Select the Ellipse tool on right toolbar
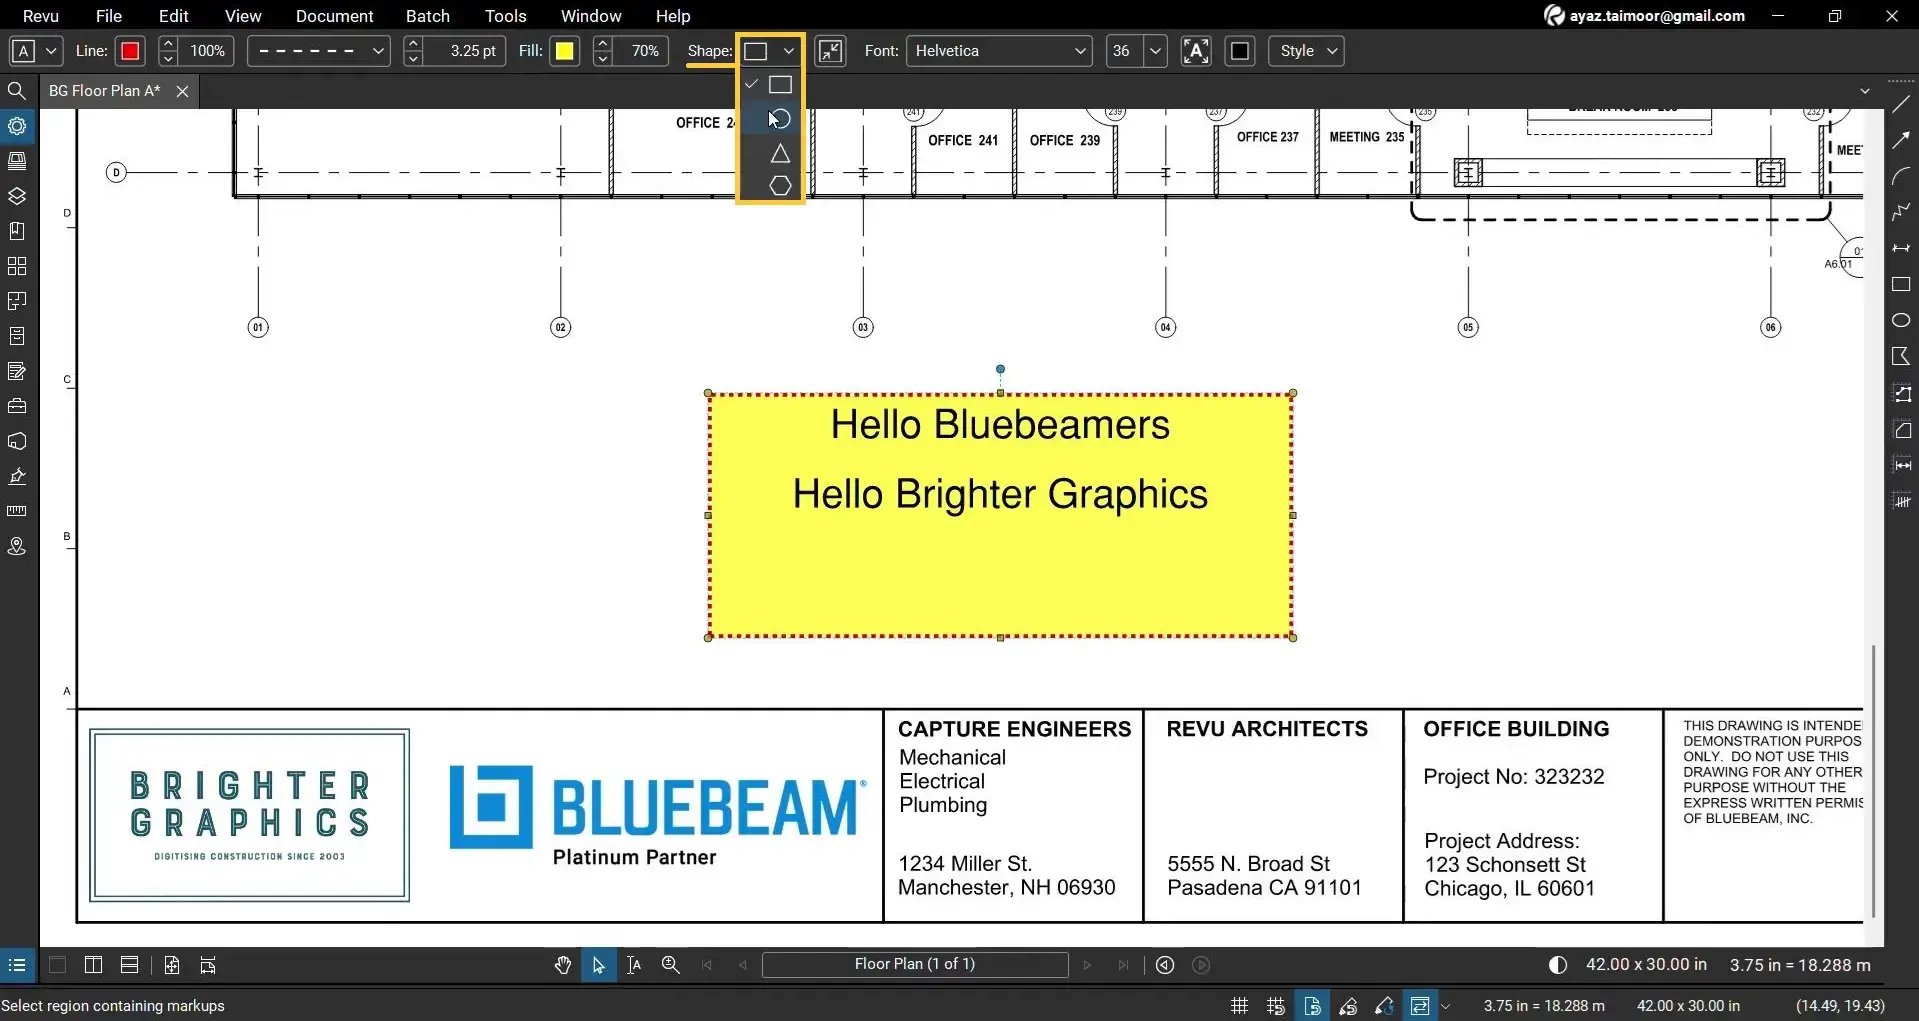 coord(1902,319)
